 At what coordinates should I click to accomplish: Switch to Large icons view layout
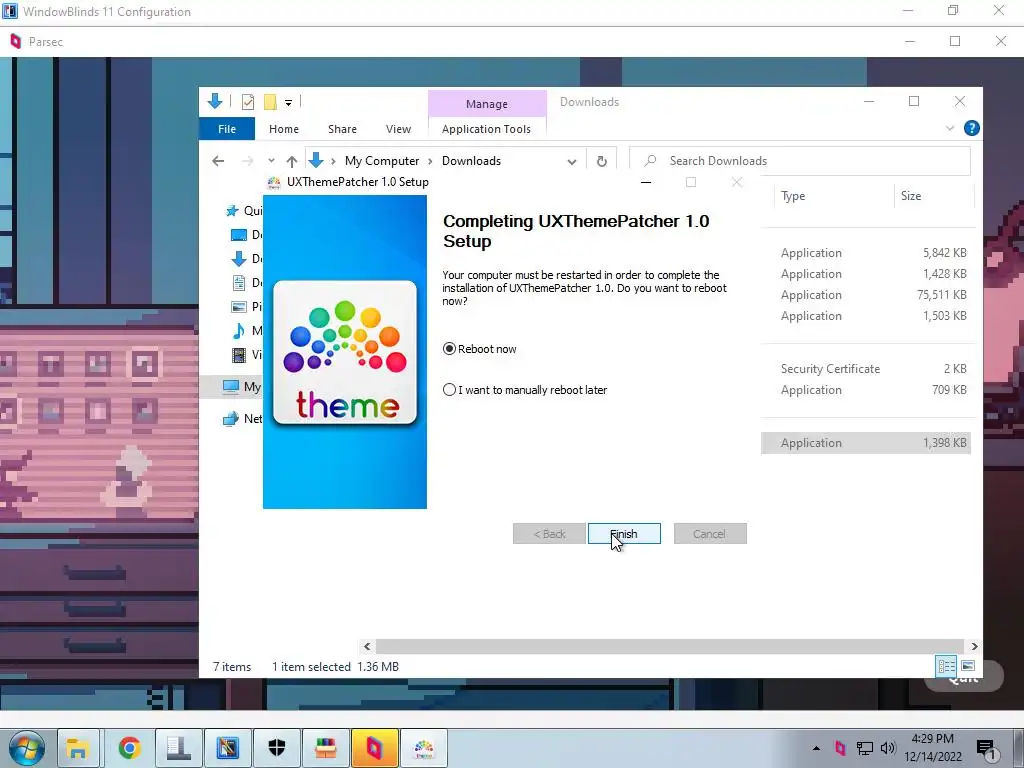(968, 665)
